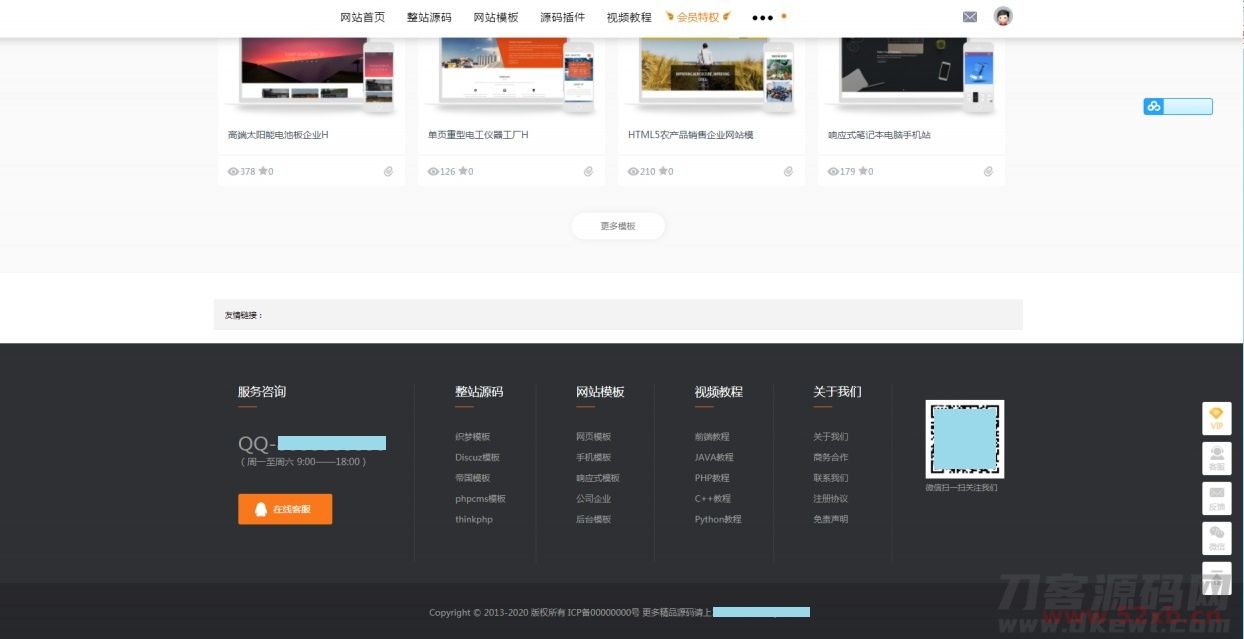Click the 微信 WeChat icon in sidebar
The image size is (1244, 639).
pos(1216,538)
